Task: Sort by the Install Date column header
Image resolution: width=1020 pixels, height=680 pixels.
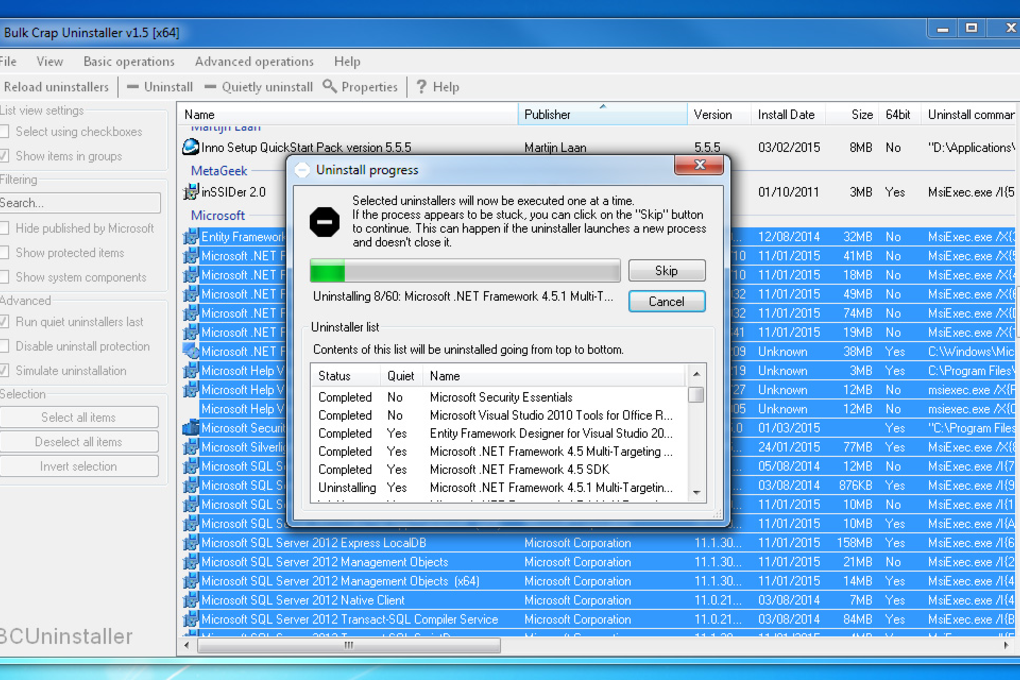Action: click(788, 114)
